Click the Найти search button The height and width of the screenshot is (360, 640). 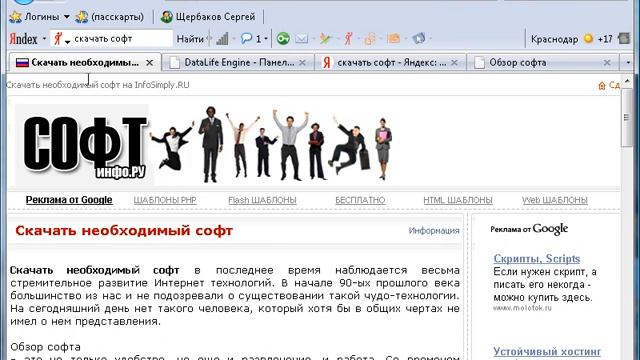[x=190, y=39]
